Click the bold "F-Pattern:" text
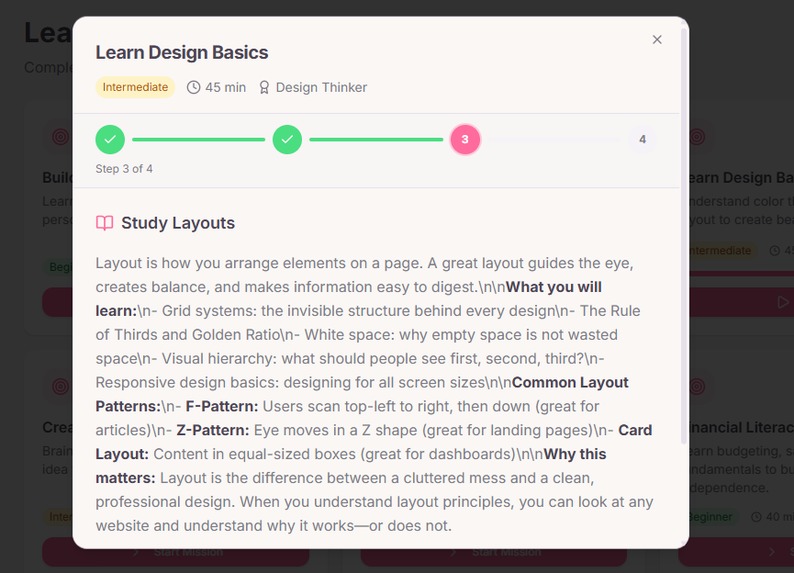The width and height of the screenshot is (794, 573). (x=222, y=406)
